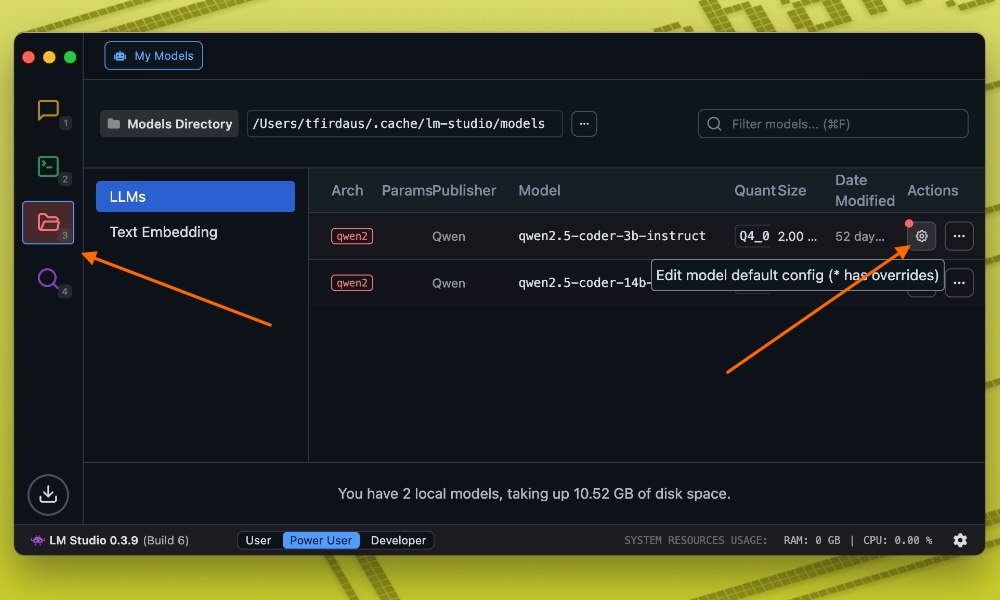Sort by Date Modified column header
Screen dimensions: 1000x600
click(x=864, y=190)
